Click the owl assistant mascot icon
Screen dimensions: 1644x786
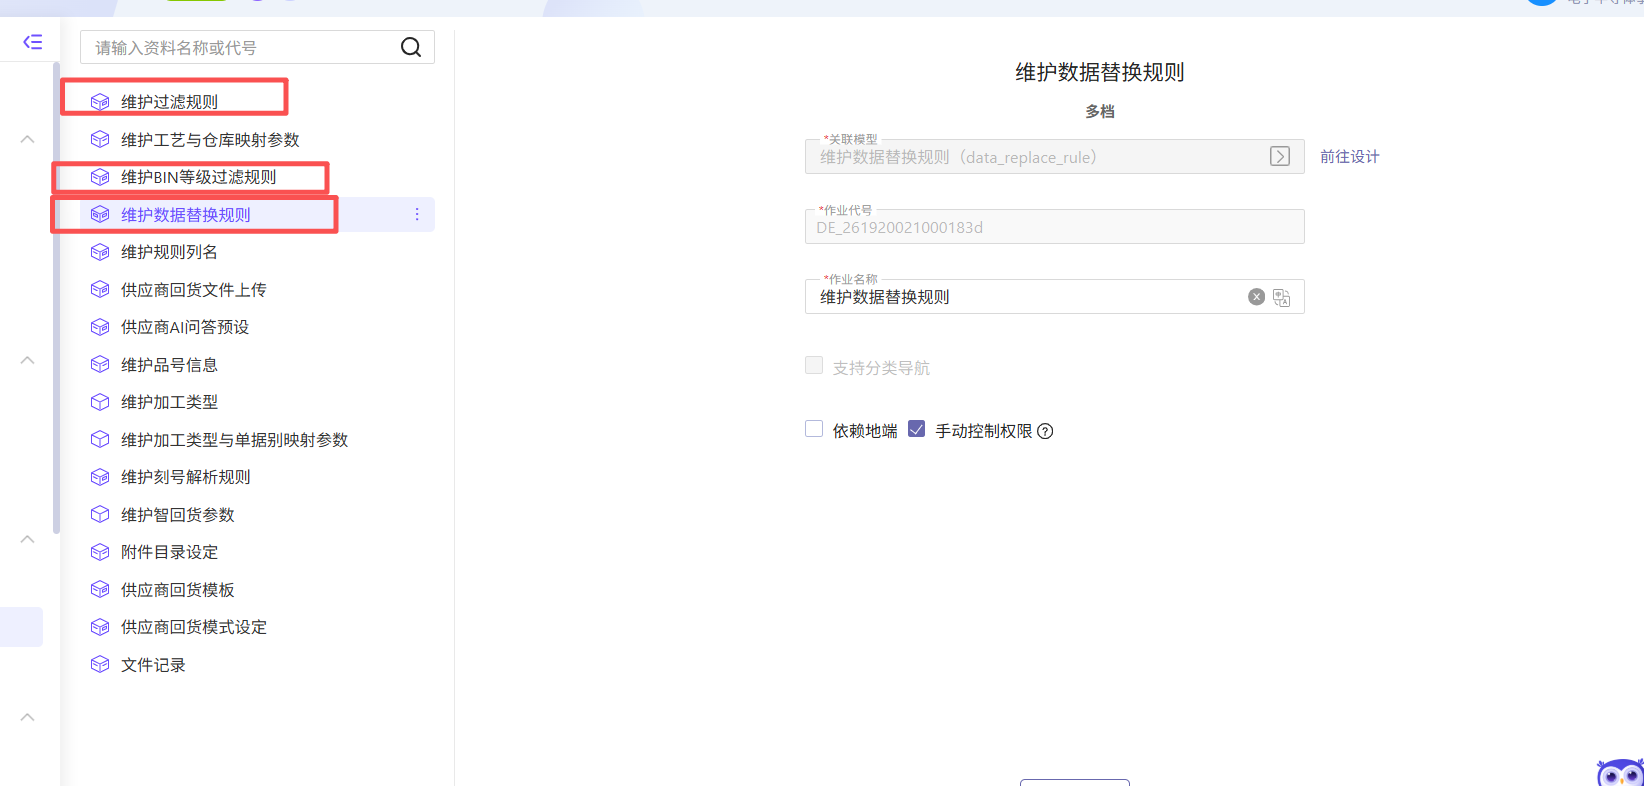[1619, 773]
